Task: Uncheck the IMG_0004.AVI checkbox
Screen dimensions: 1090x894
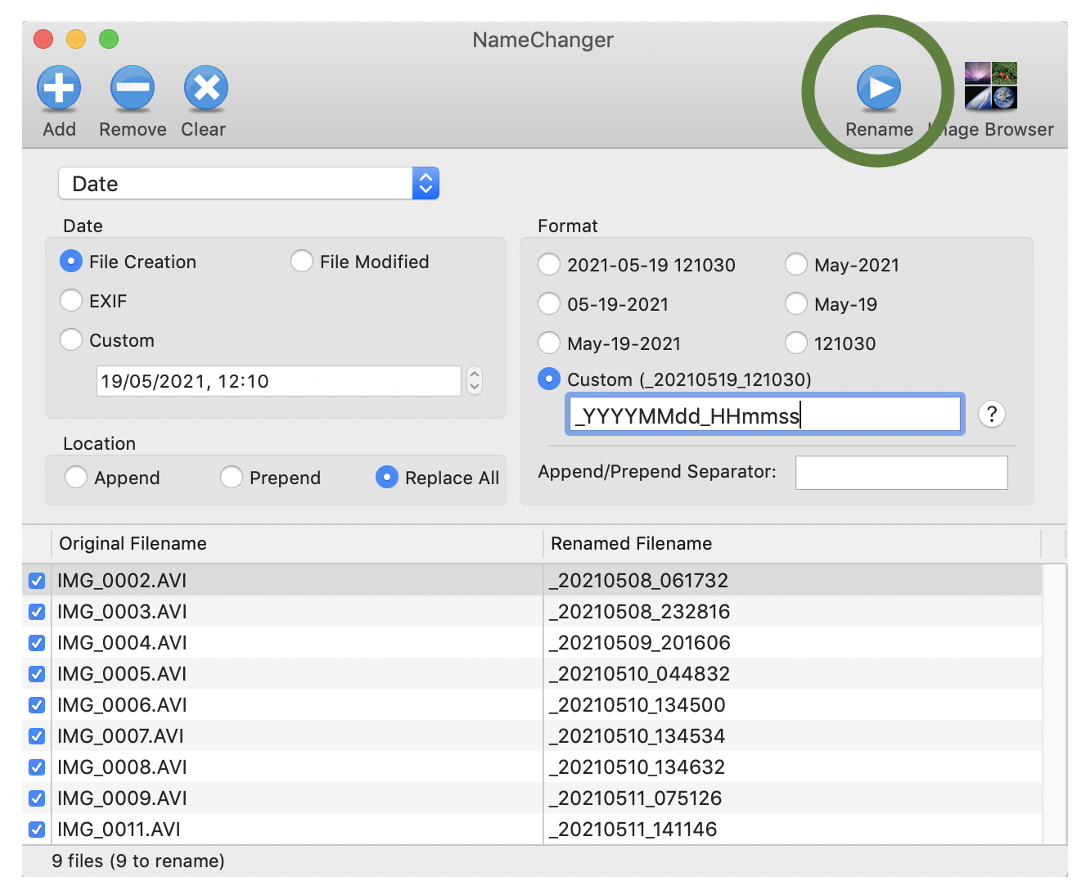Action: point(37,643)
